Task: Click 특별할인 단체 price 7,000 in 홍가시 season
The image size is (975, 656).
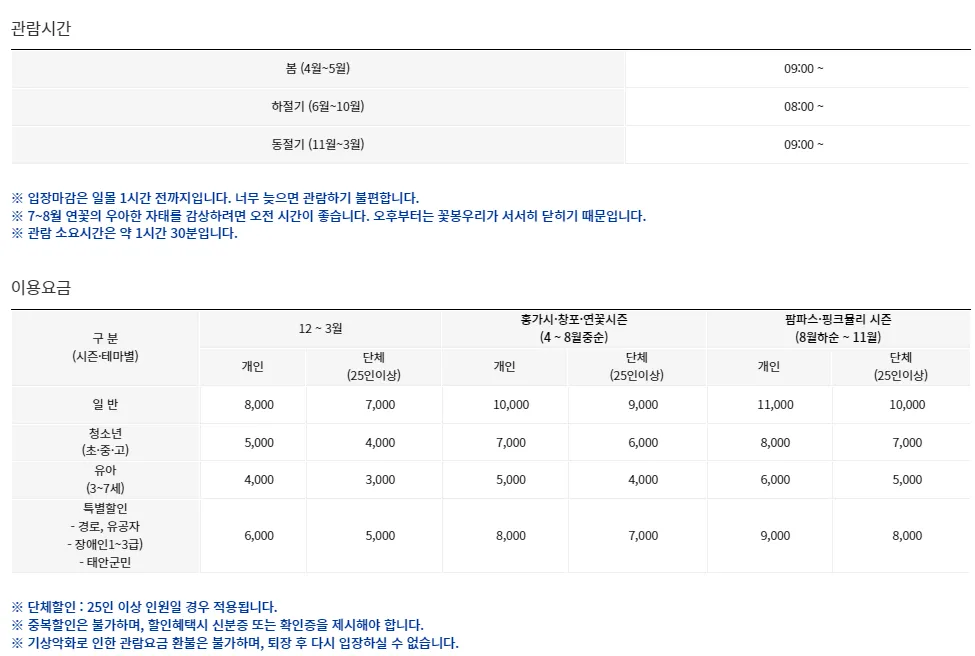Action: point(643,536)
